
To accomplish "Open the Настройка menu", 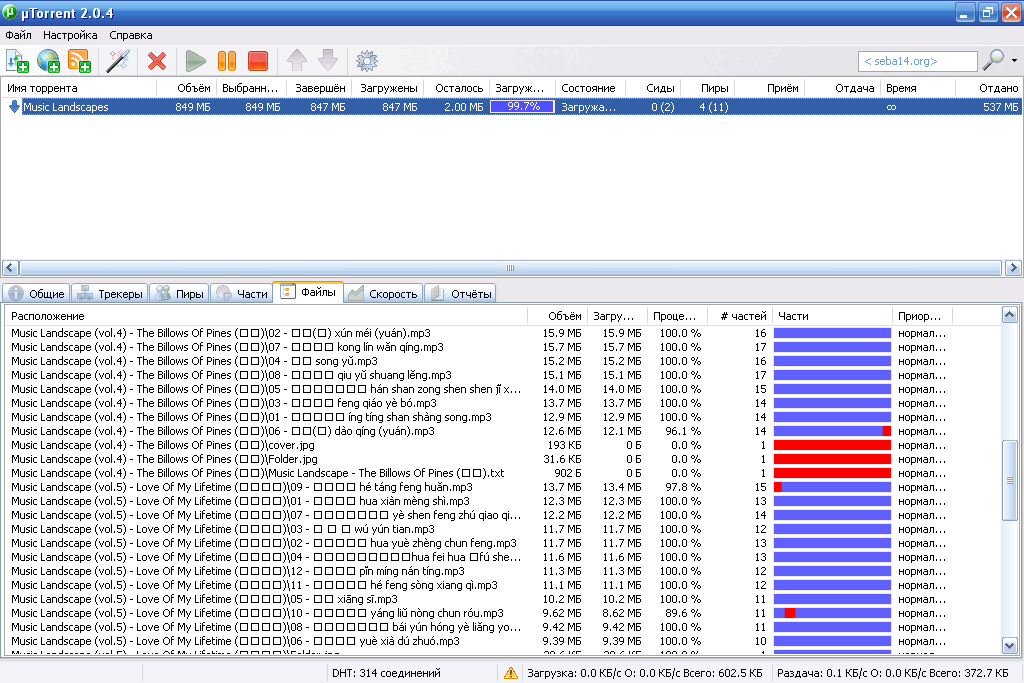I will (70, 35).
